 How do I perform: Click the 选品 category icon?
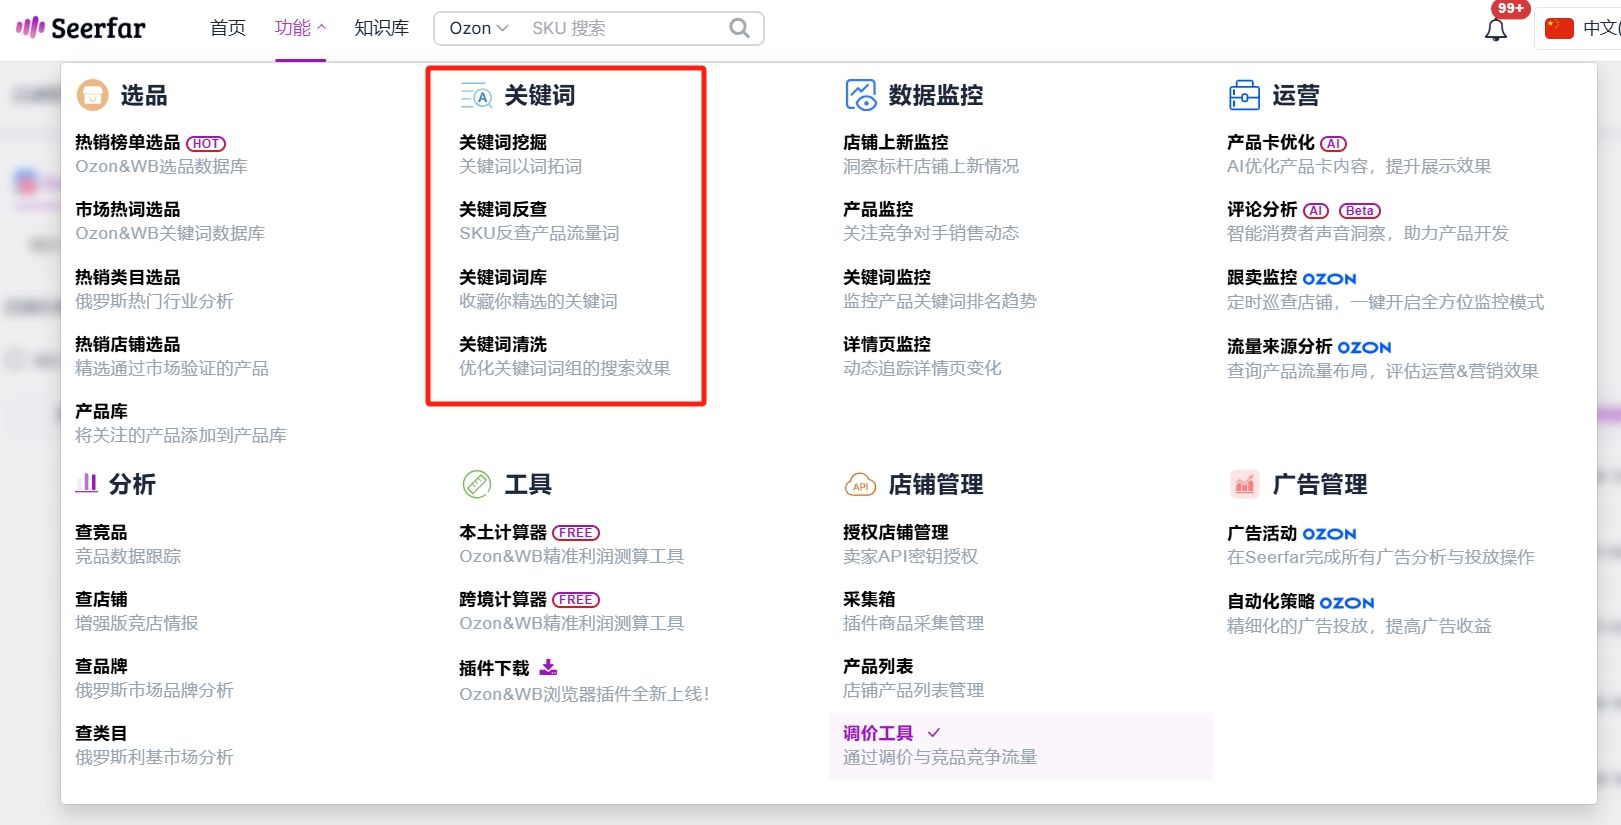pyautogui.click(x=93, y=95)
